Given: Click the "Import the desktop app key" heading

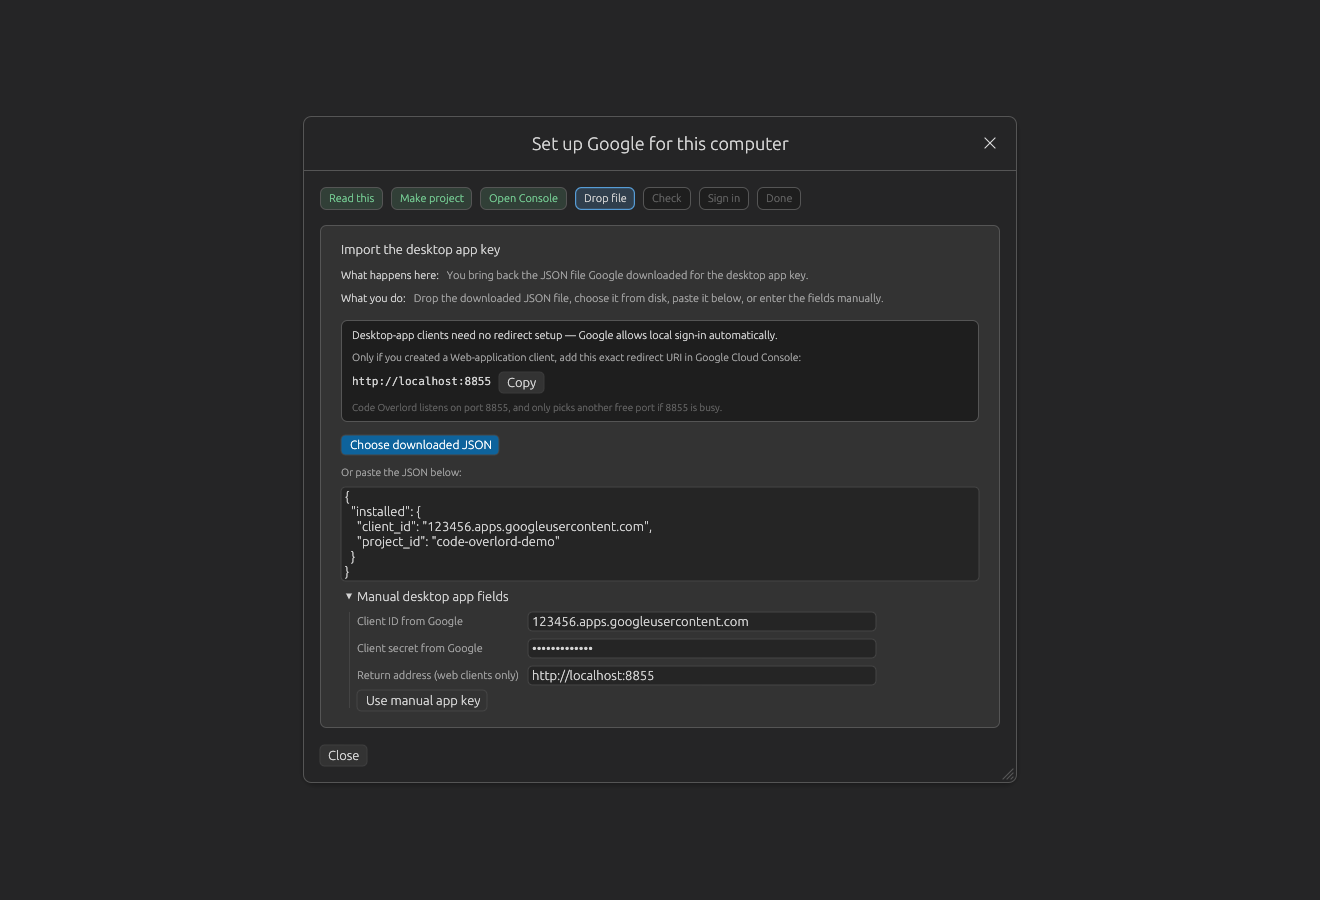Looking at the screenshot, I should pos(420,249).
